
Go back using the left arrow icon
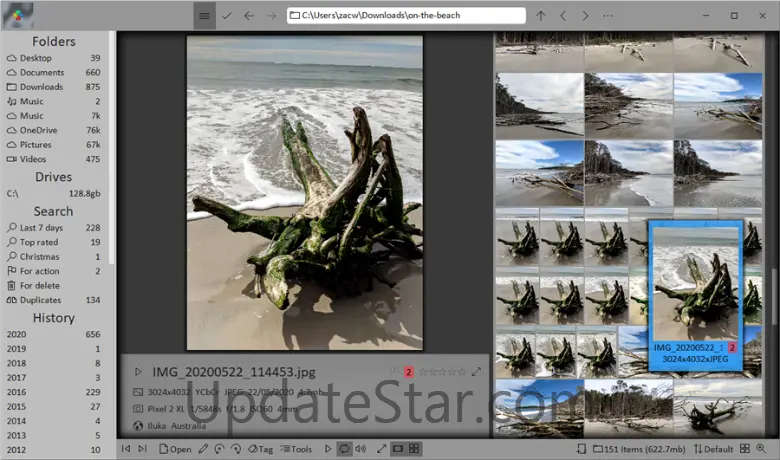tap(249, 15)
